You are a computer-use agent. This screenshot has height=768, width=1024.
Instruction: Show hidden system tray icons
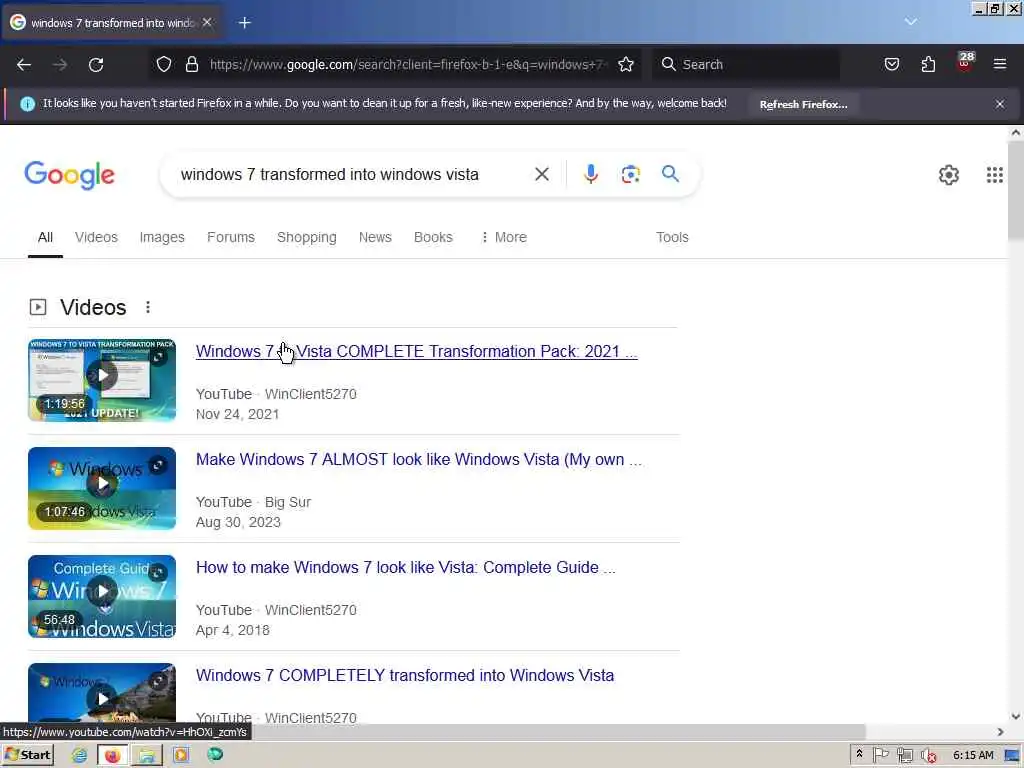[859, 754]
